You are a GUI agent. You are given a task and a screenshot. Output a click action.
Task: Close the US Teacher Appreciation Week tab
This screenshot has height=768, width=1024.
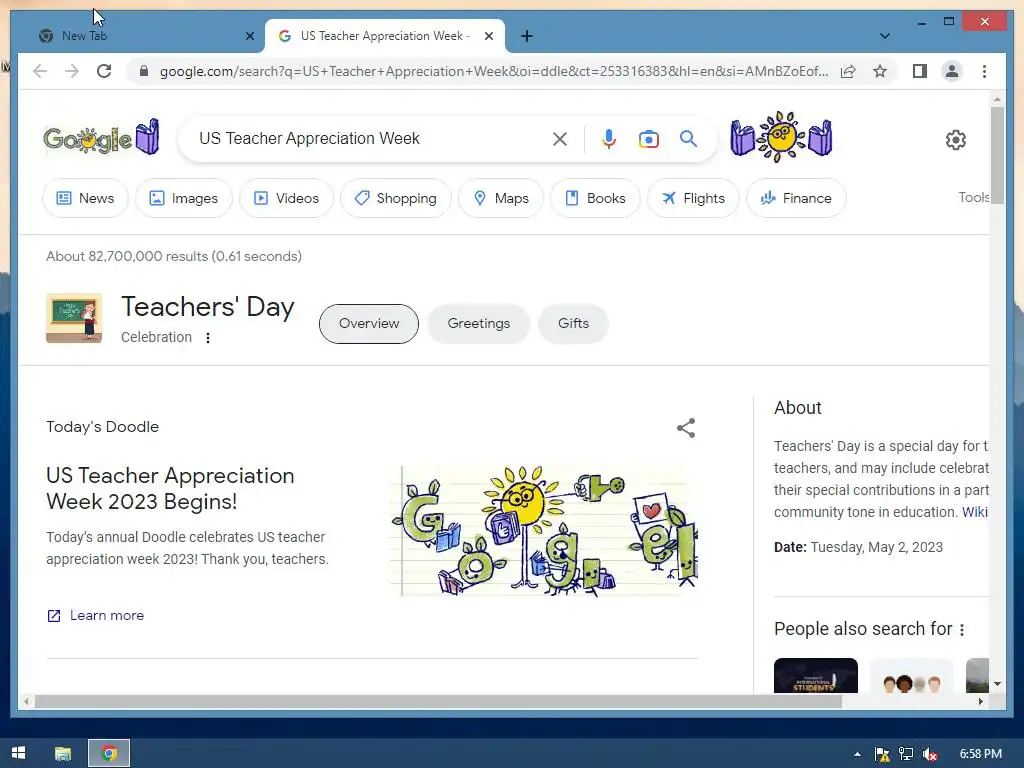(x=488, y=36)
